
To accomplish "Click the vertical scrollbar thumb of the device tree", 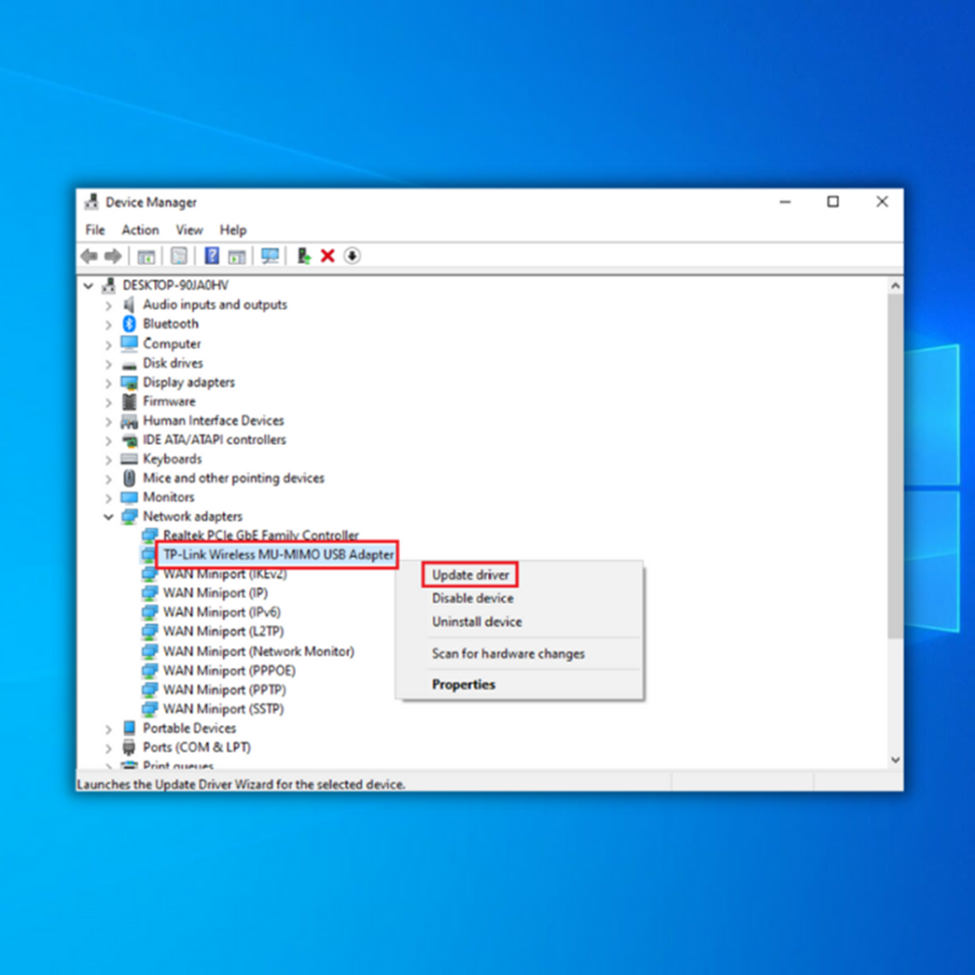I will click(895, 466).
